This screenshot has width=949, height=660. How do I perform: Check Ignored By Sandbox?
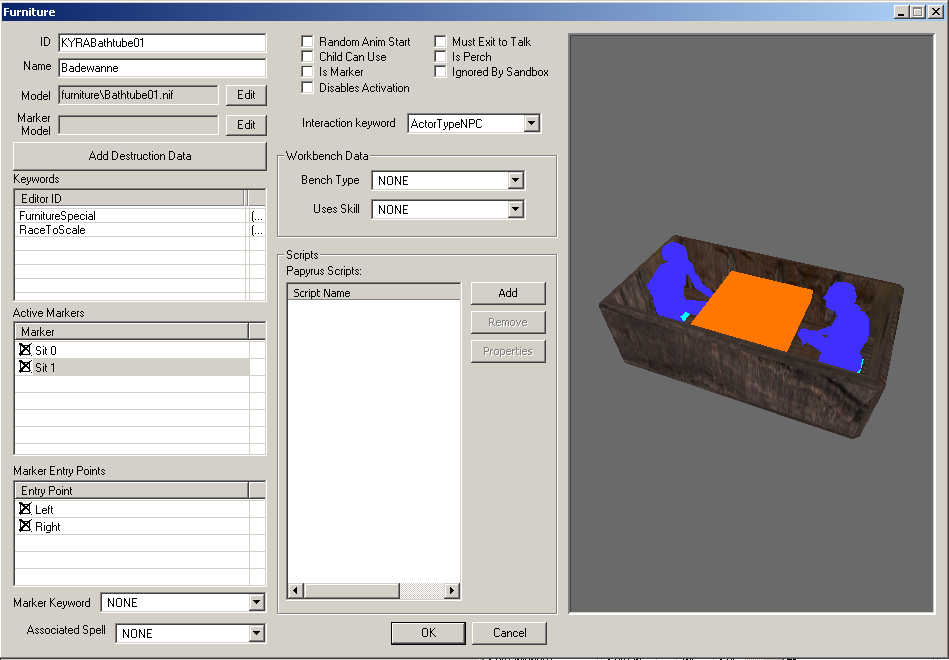pyautogui.click(x=441, y=72)
